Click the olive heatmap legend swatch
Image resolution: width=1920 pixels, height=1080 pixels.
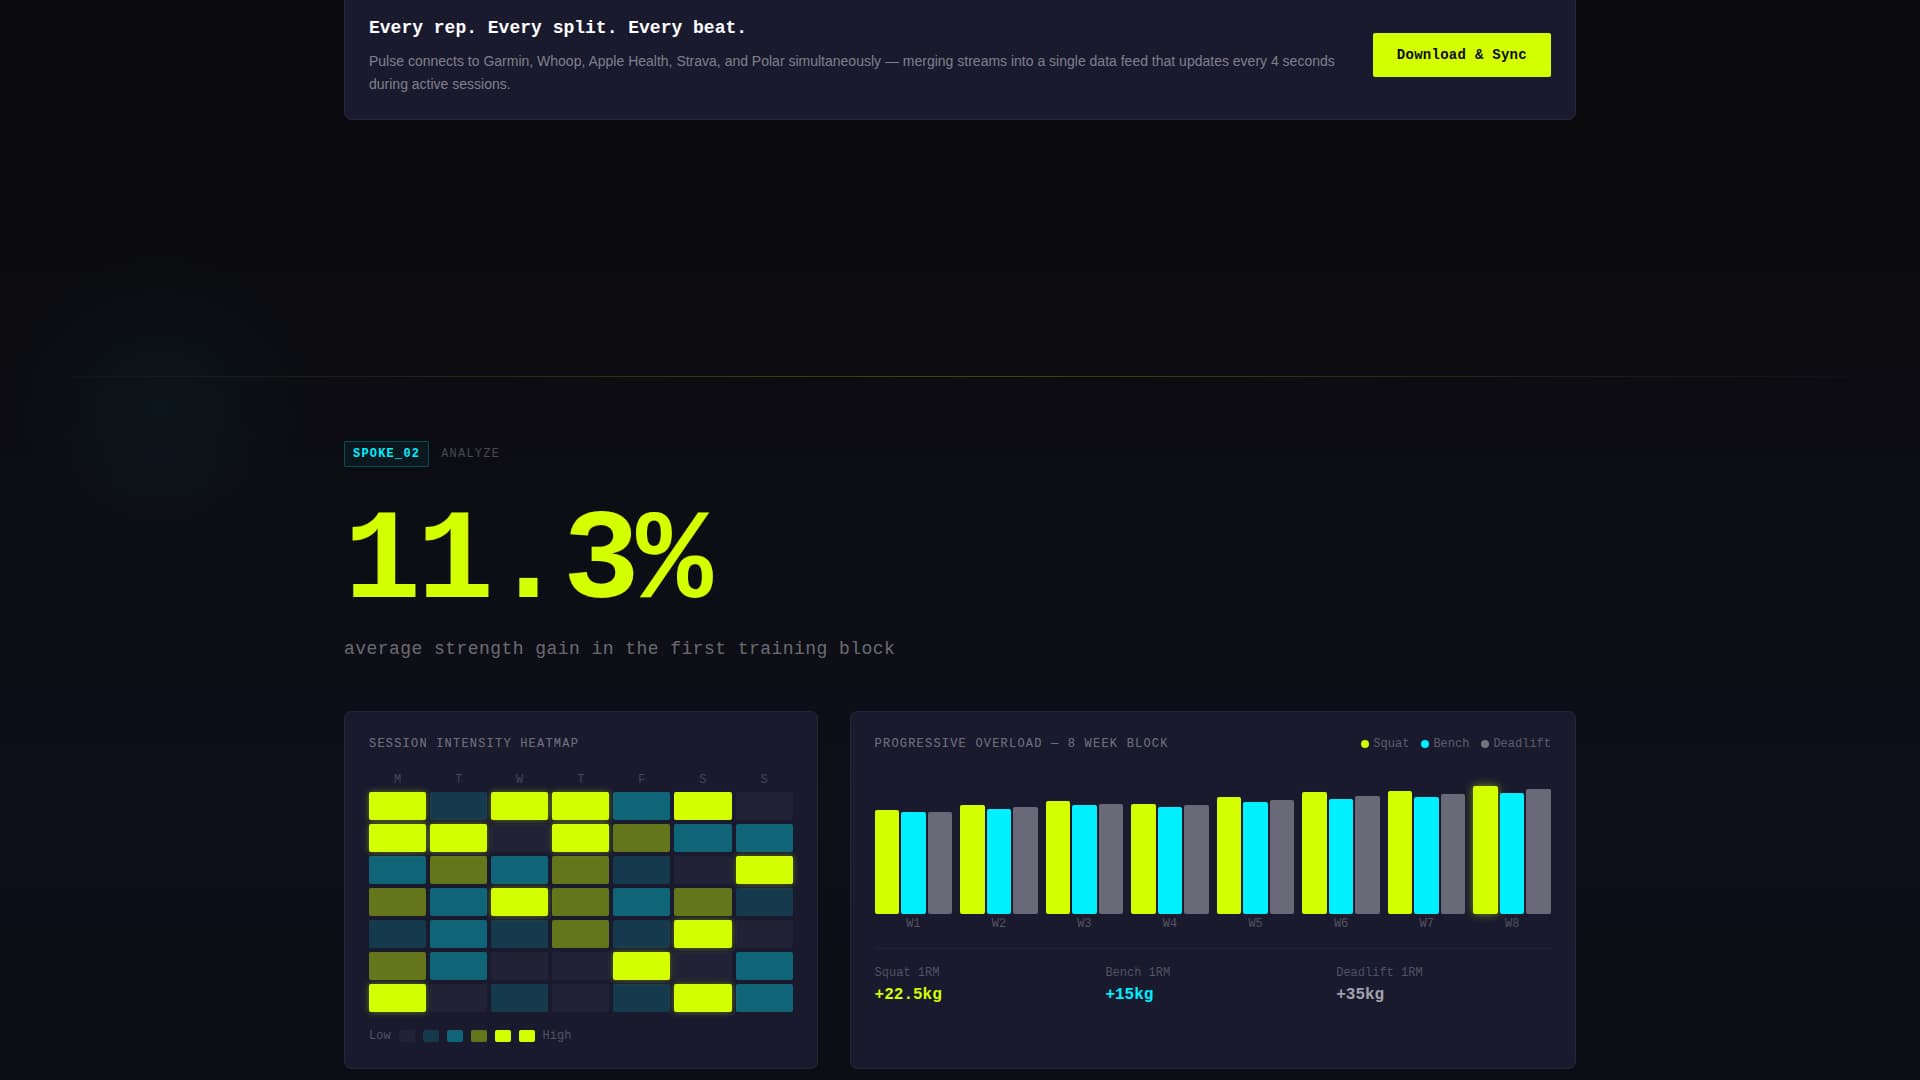(479, 1036)
